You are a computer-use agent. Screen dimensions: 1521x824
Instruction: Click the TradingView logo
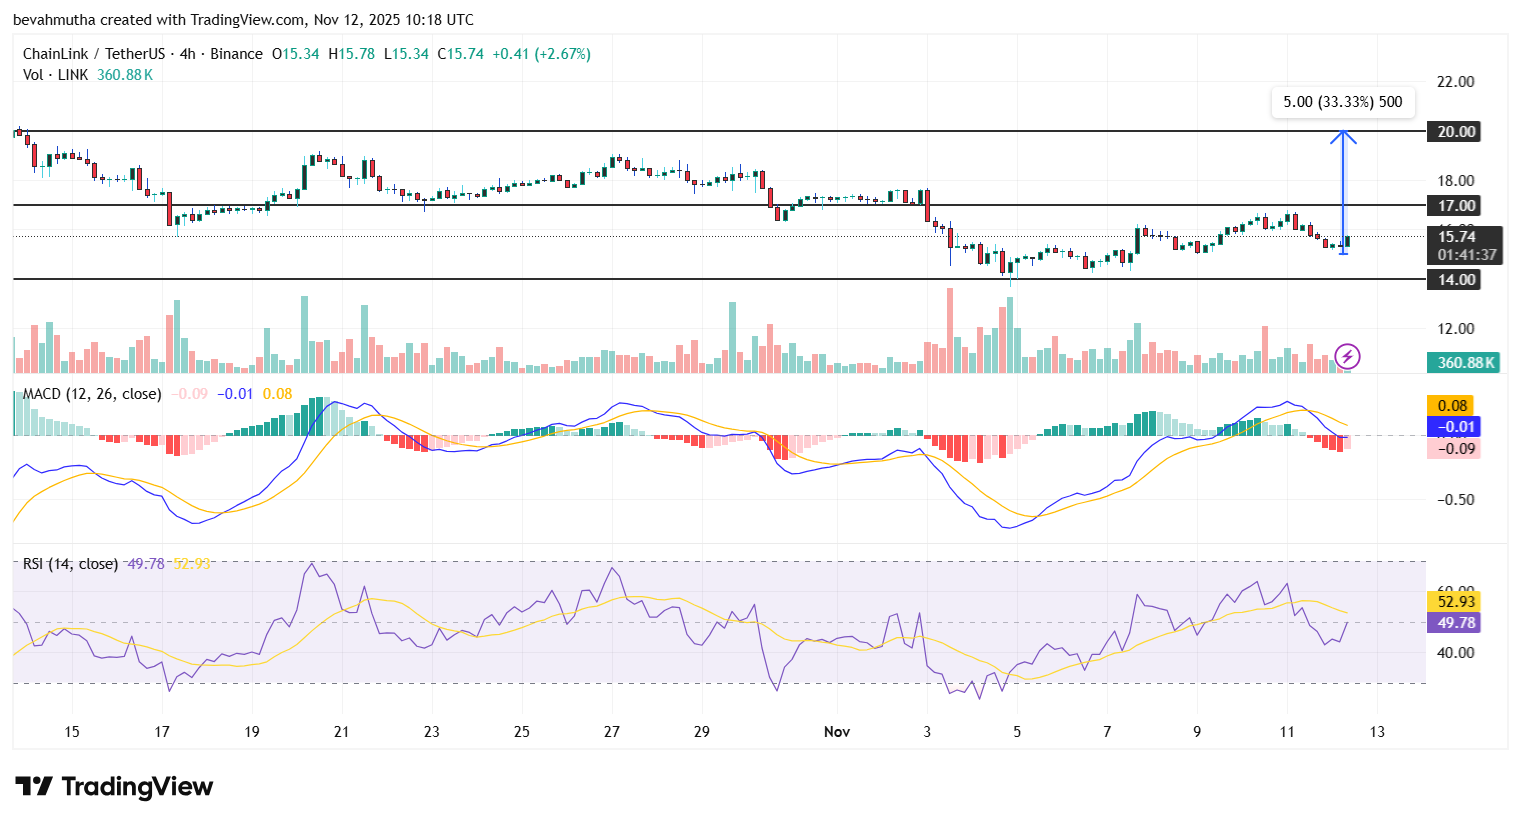[113, 787]
